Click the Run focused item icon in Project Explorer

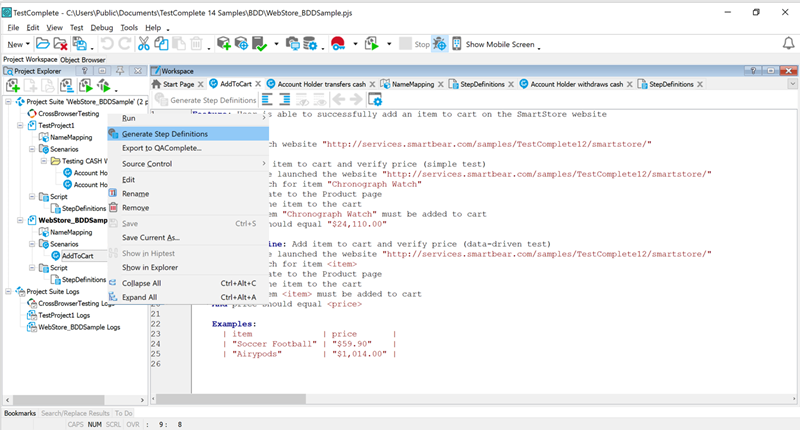(x=104, y=86)
